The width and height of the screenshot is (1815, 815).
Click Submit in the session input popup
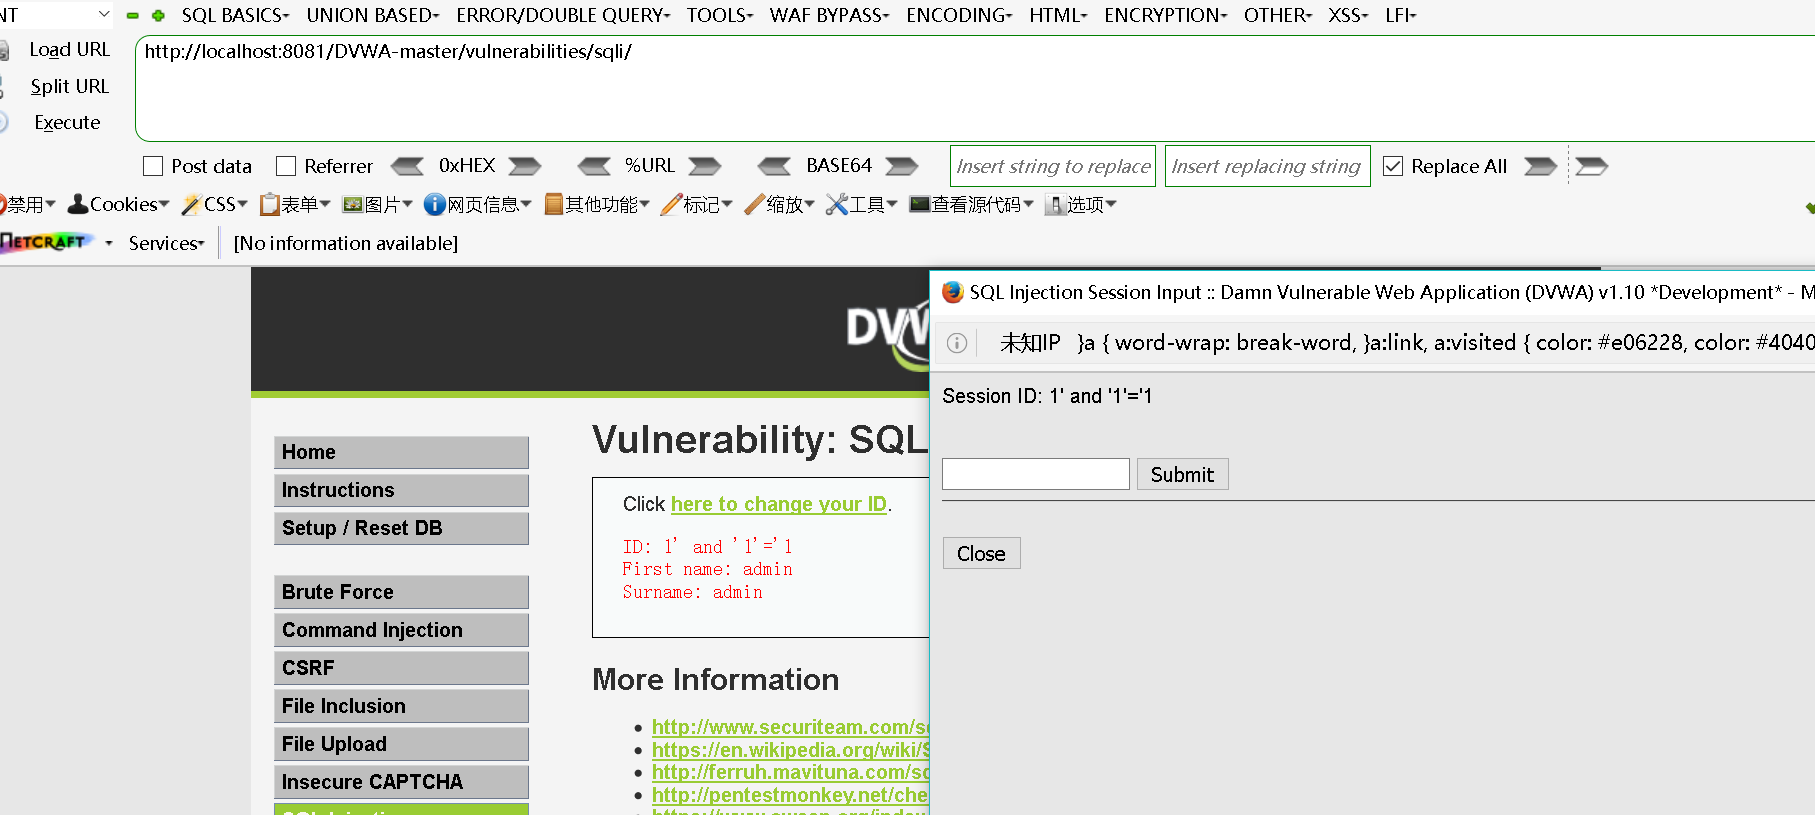pos(1182,474)
